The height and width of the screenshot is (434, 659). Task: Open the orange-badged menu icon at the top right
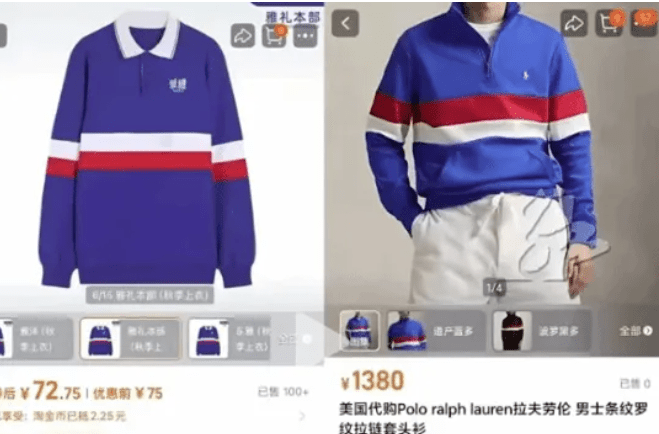645,24
